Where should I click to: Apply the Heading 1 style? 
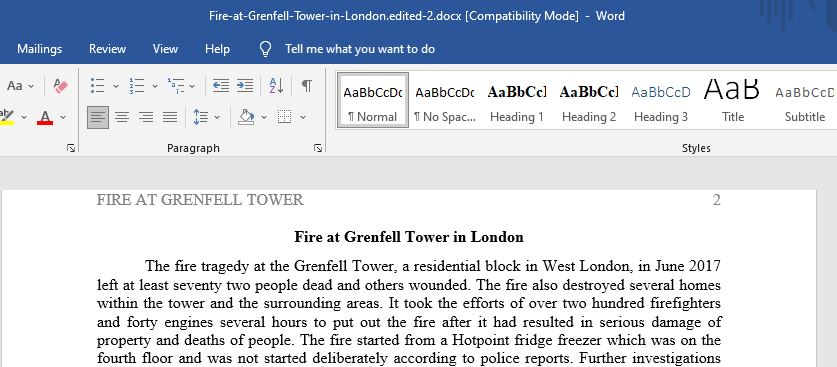pyautogui.click(x=517, y=101)
